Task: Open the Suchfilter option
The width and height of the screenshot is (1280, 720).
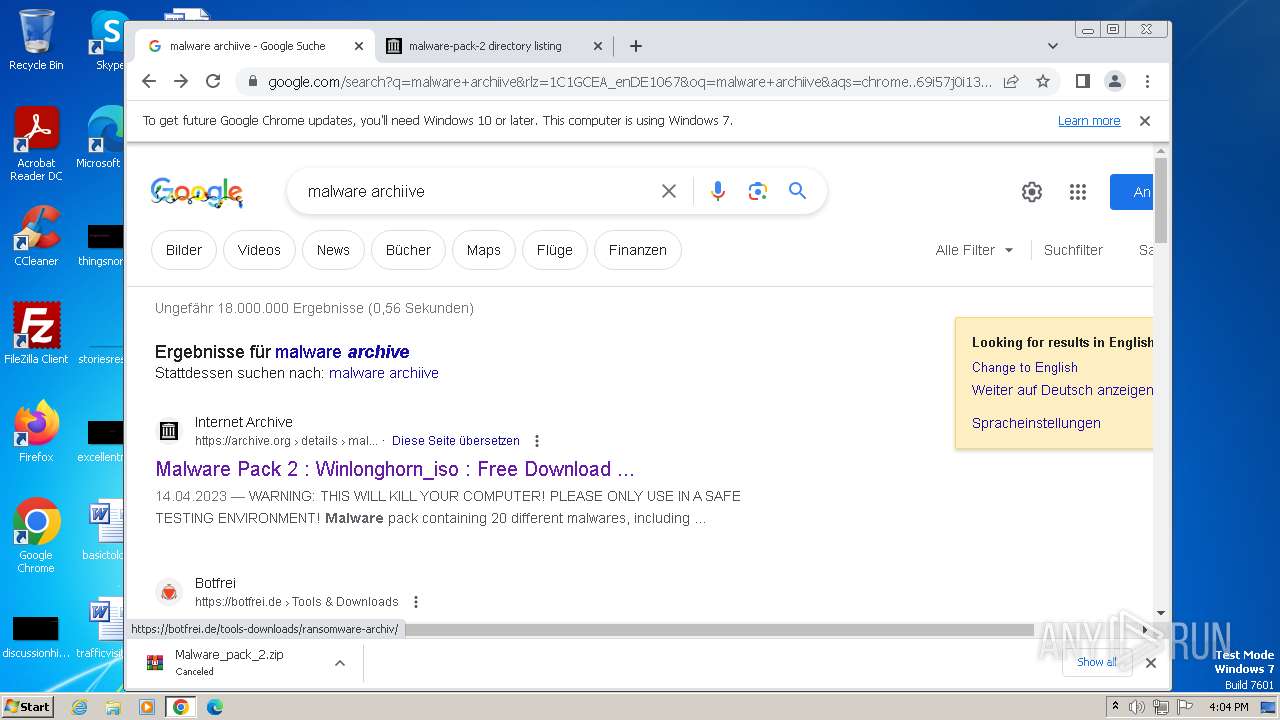Action: [x=1073, y=250]
